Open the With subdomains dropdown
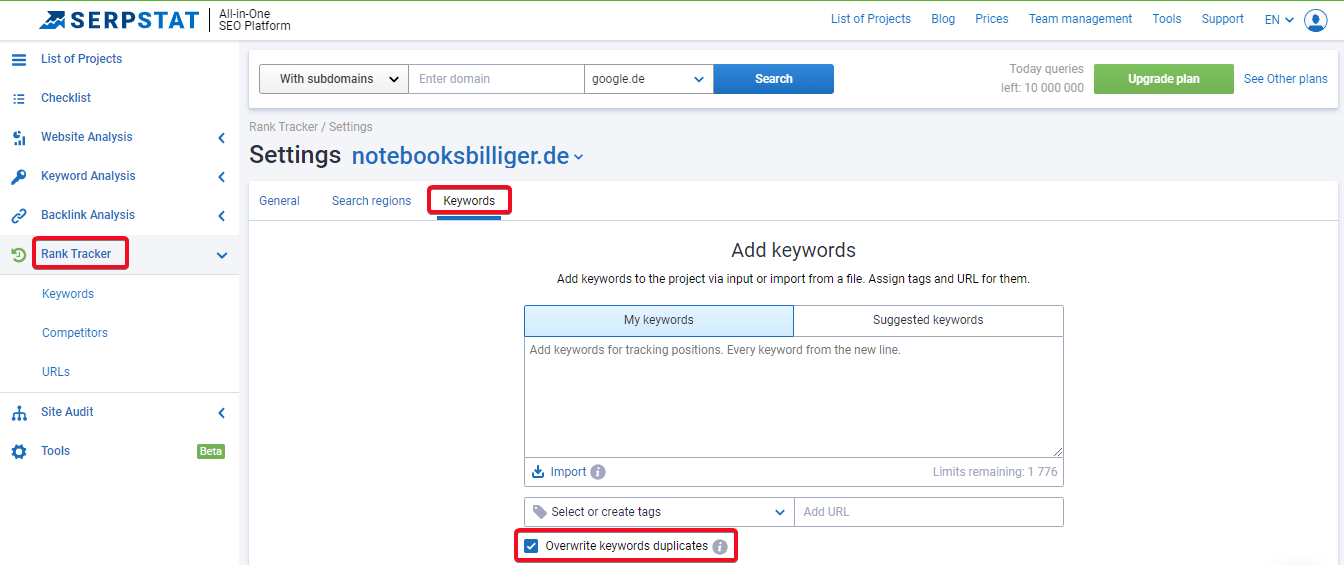 coord(334,79)
